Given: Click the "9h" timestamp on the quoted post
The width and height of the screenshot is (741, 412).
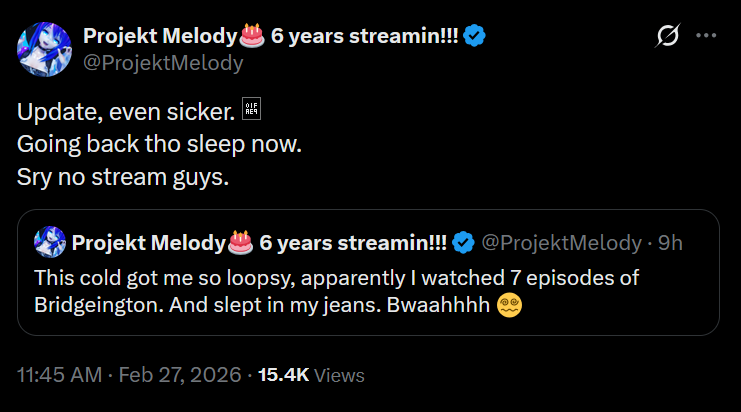Looking at the screenshot, I should click(x=669, y=242).
